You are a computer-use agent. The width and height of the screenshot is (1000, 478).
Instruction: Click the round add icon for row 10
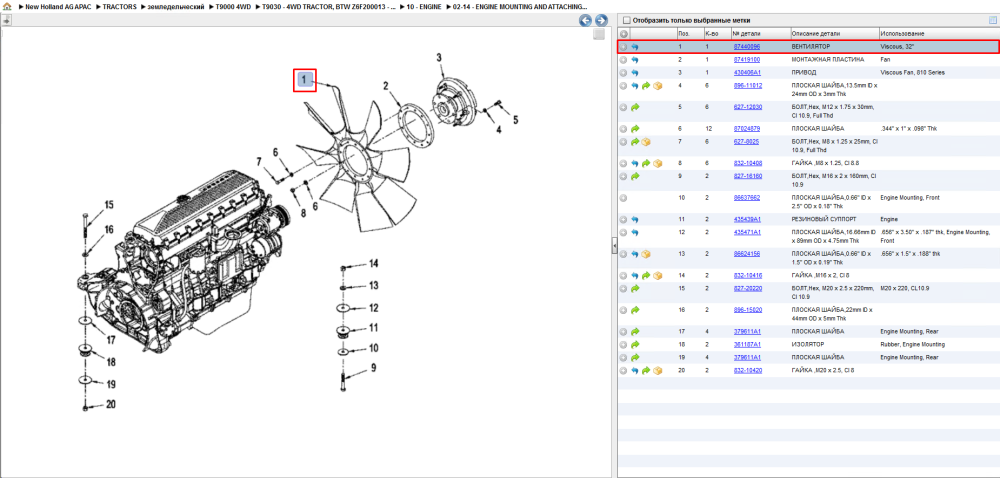tap(624, 198)
